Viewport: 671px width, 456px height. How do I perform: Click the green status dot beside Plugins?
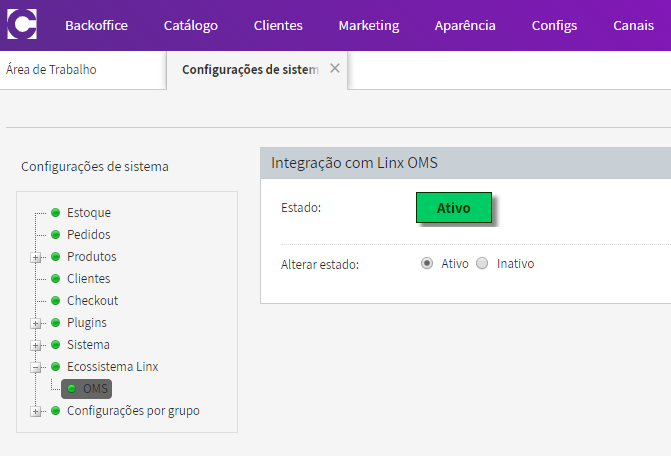click(55, 322)
